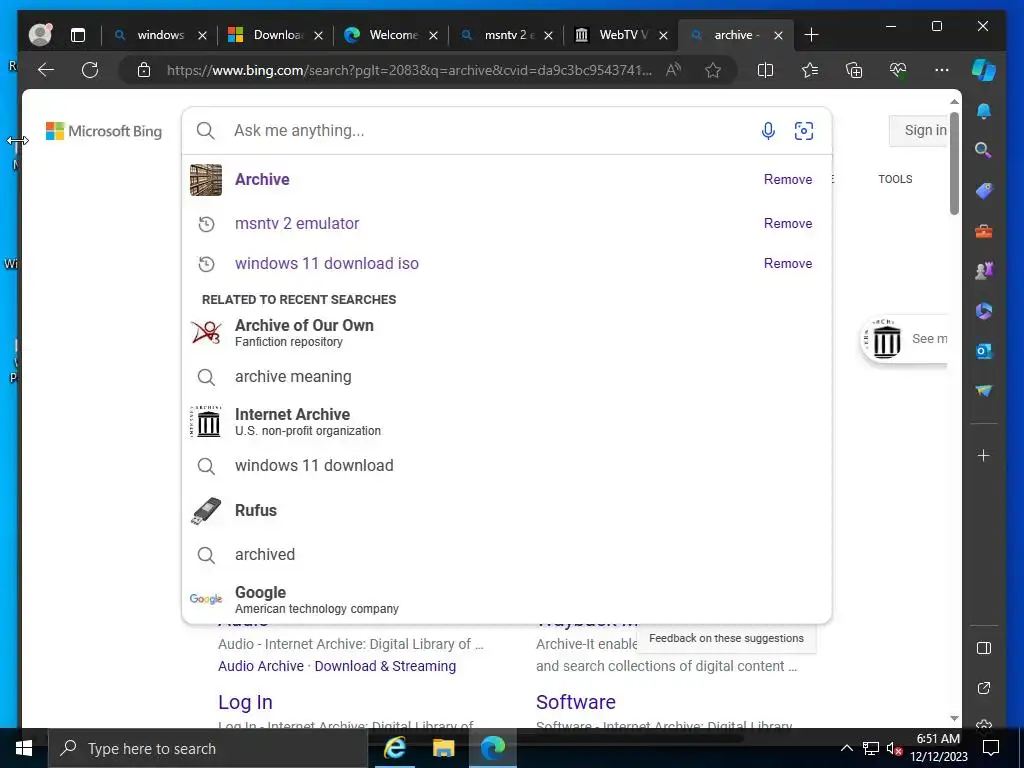Choose archive meaning suggestion
The image size is (1024, 768).
(x=506, y=377)
